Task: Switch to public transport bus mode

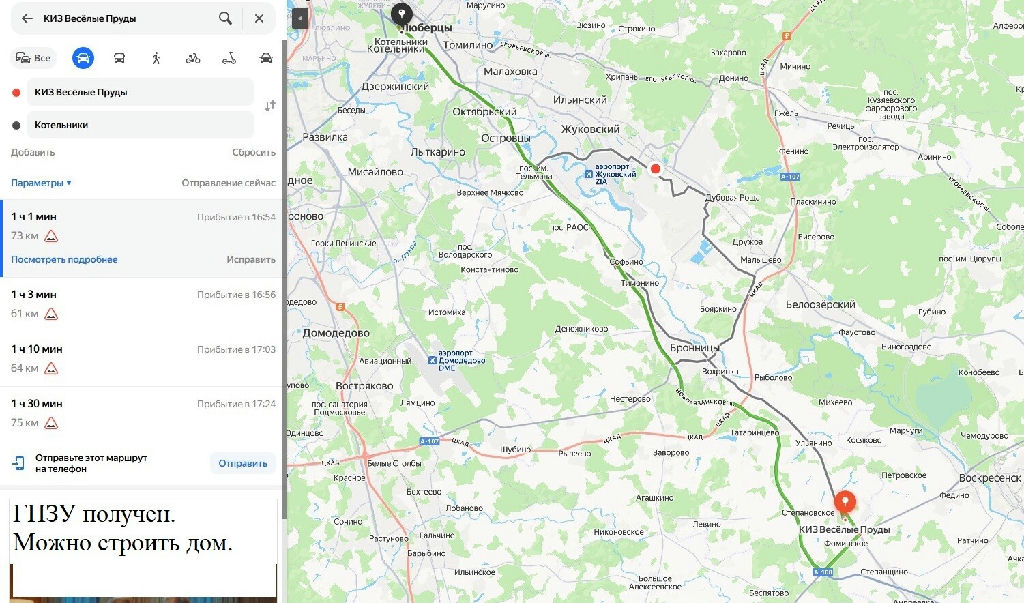Action: pyautogui.click(x=120, y=58)
